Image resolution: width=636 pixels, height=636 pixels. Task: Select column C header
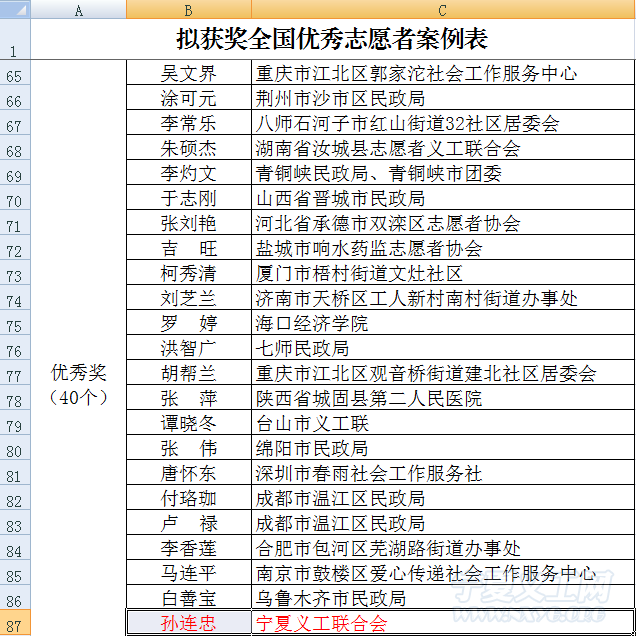tap(443, 9)
